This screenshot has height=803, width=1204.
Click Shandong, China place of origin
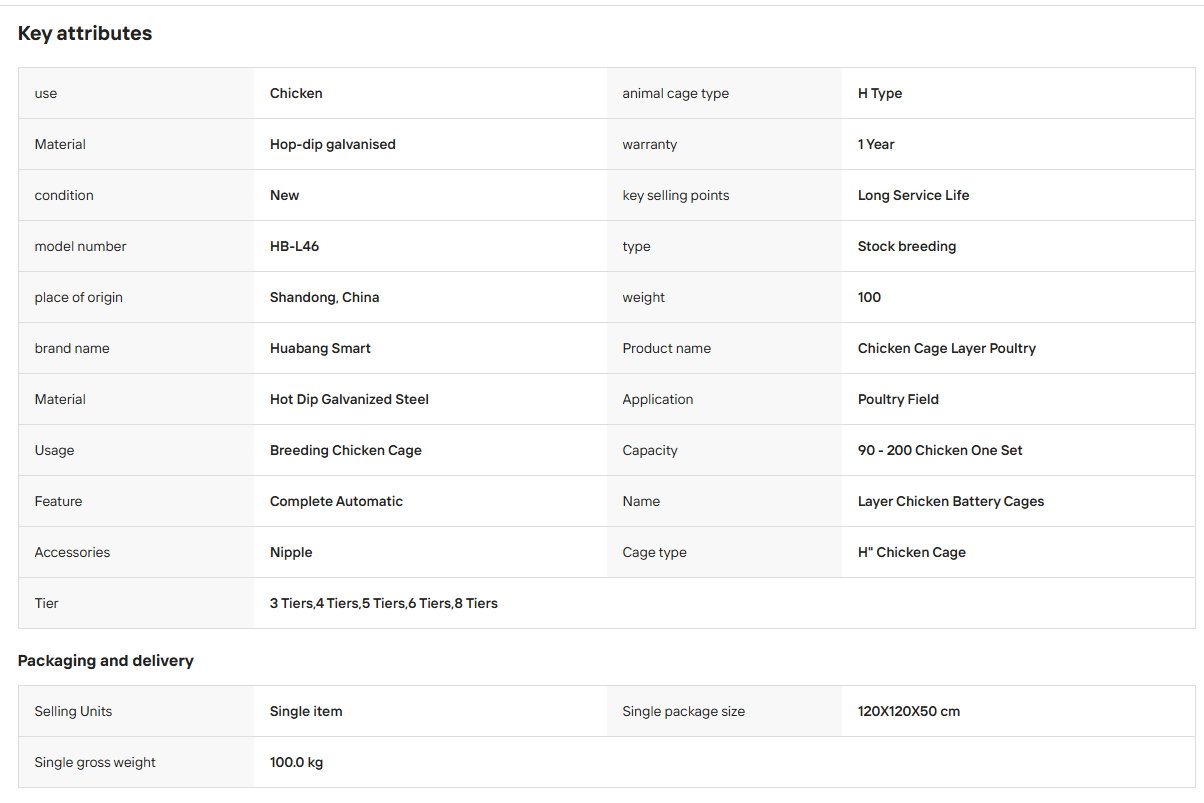click(x=324, y=297)
